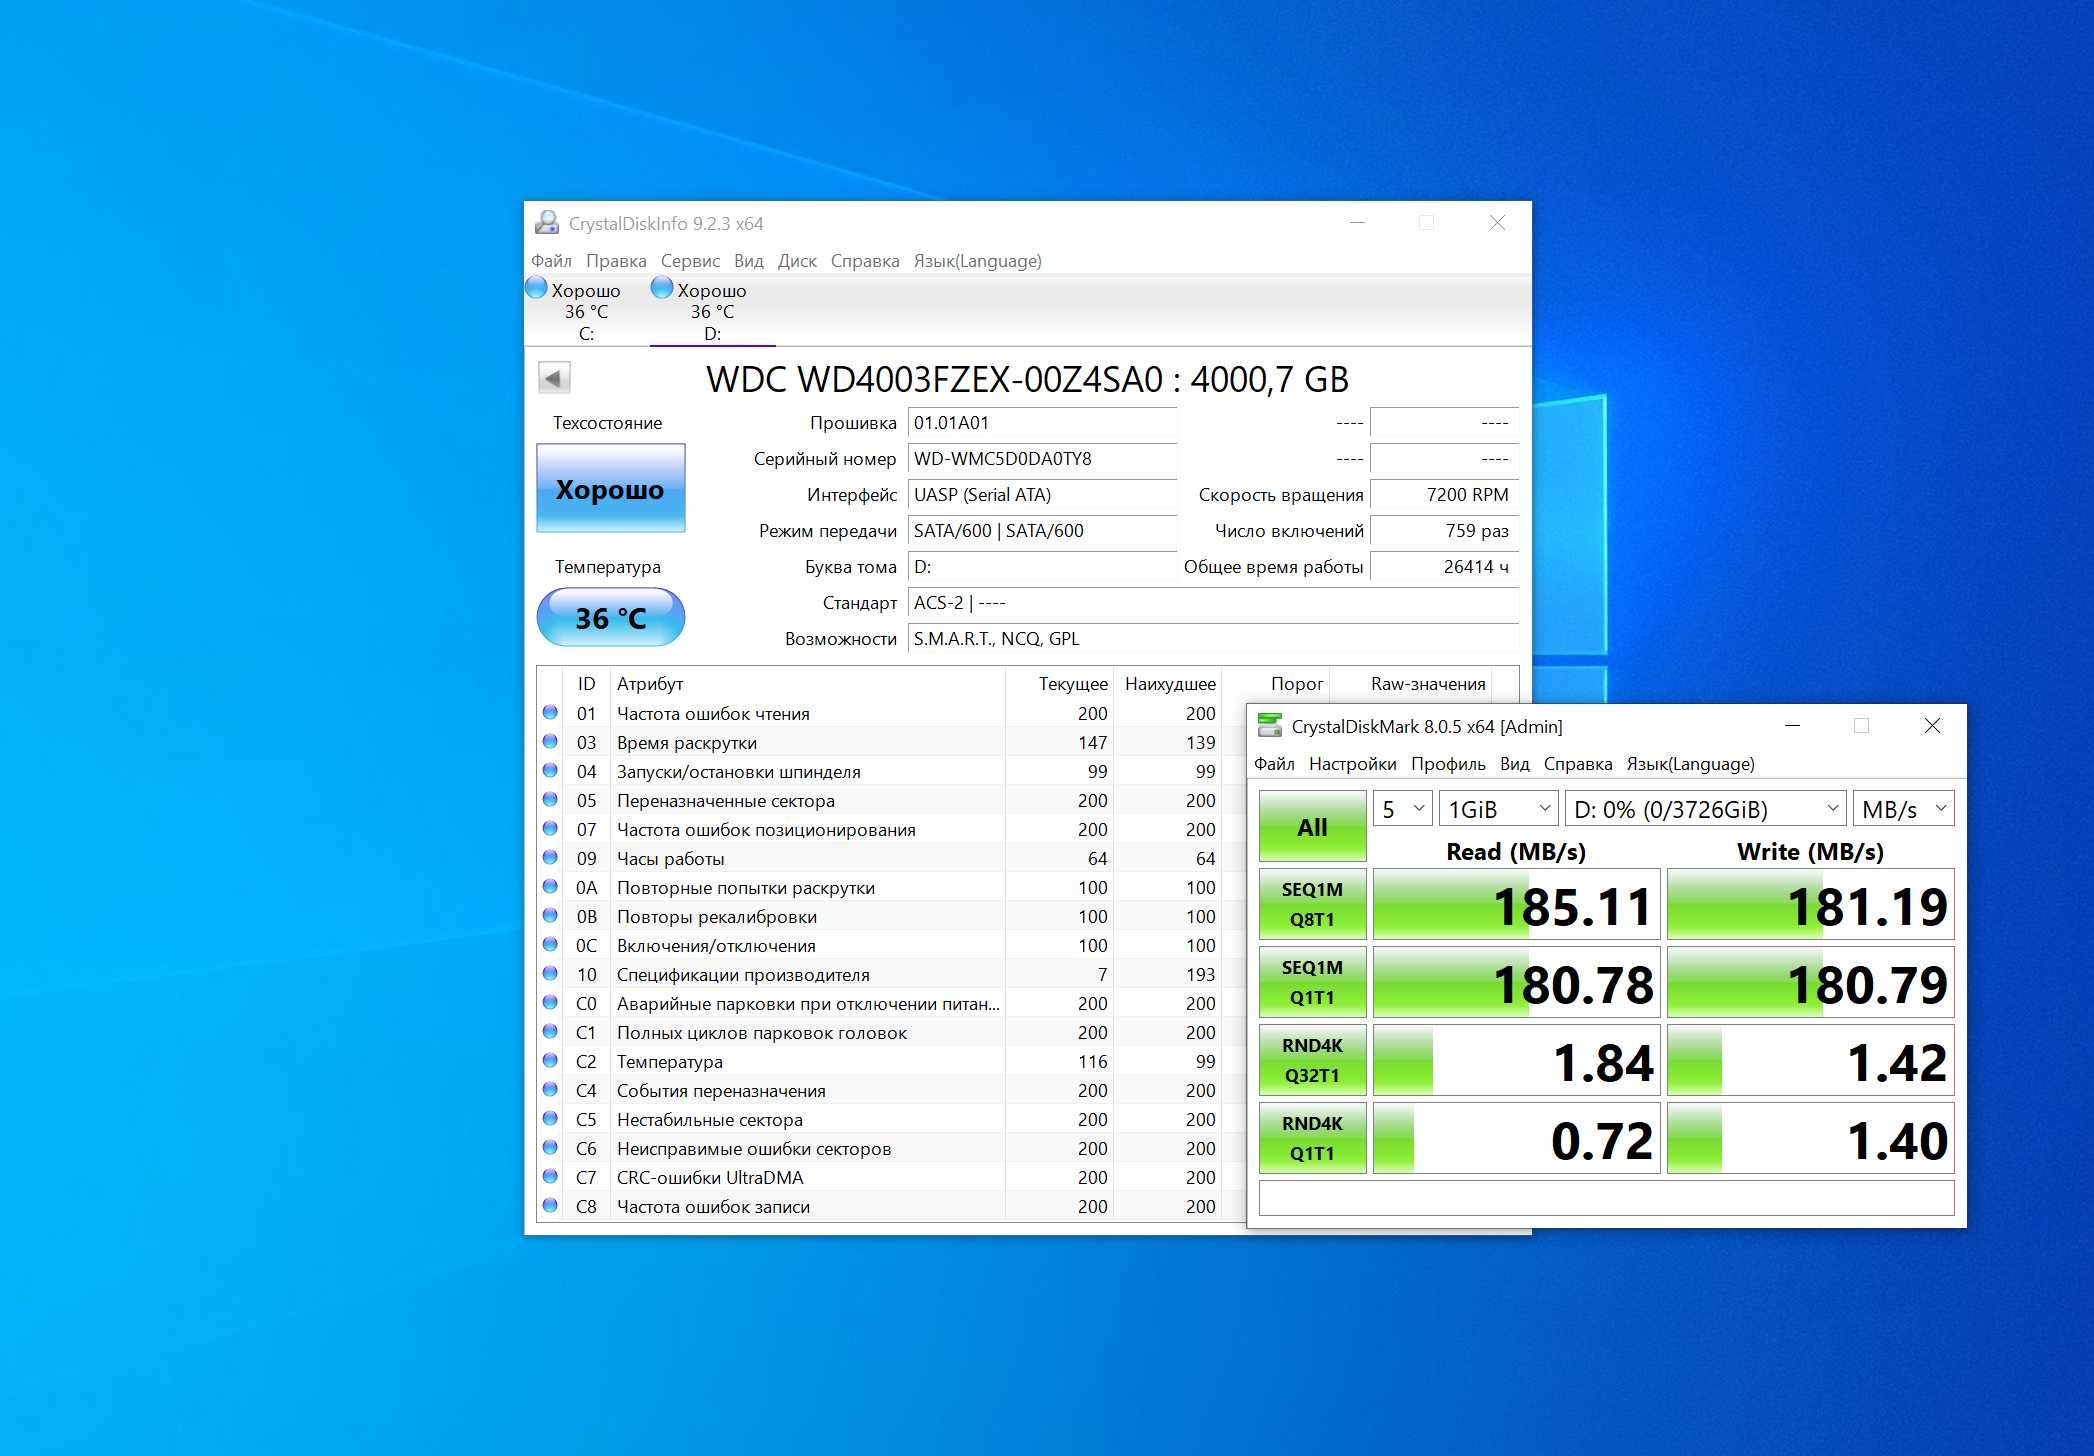Select disk D: tab in disk list
Image resolution: width=2094 pixels, height=1456 pixels.
[x=712, y=311]
